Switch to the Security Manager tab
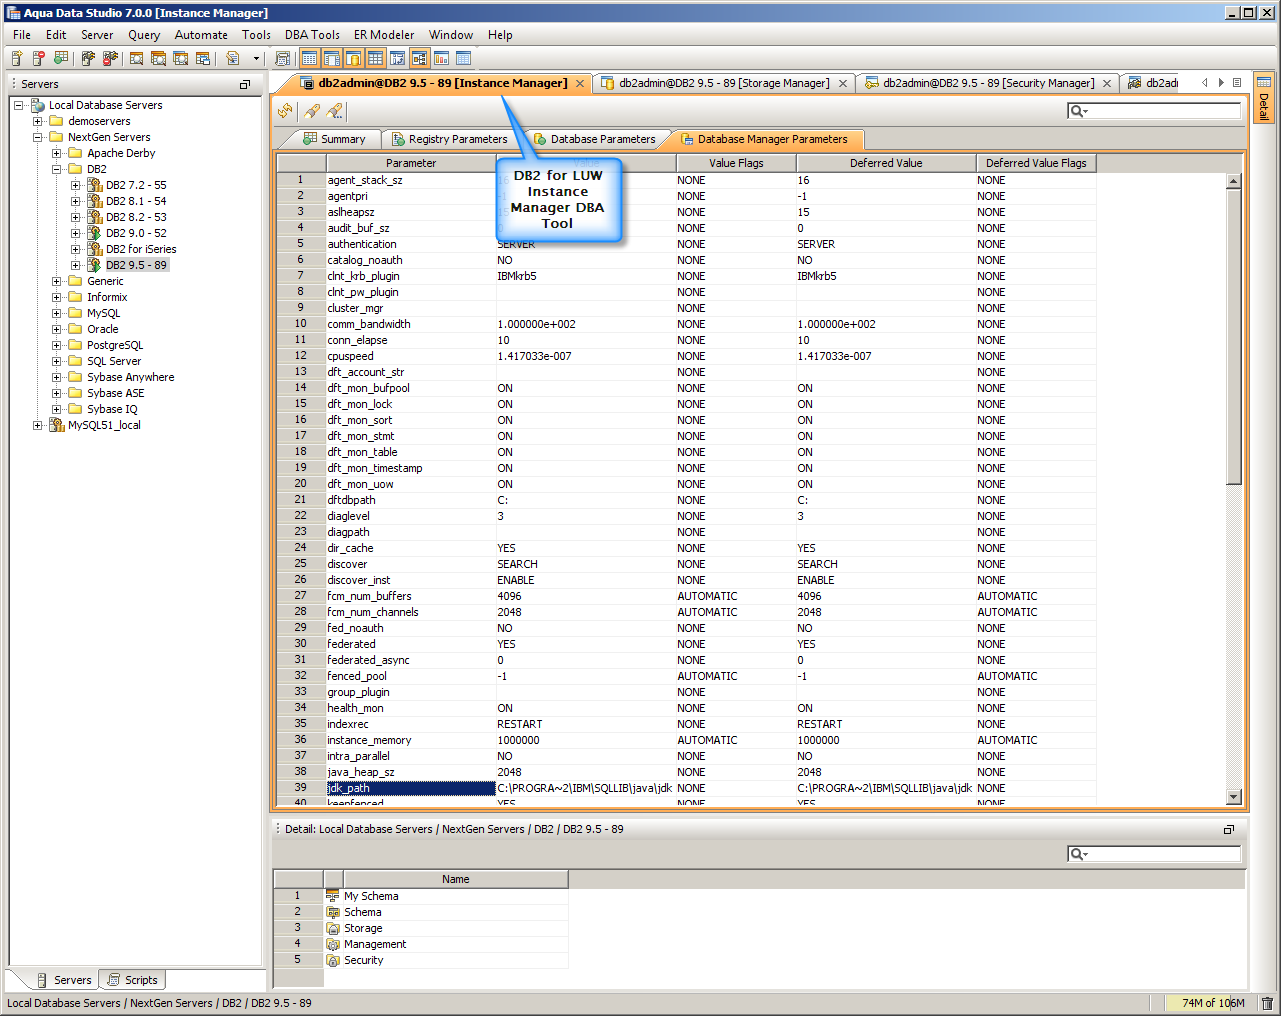Screen dimensions: 1281x1016 coord(989,83)
